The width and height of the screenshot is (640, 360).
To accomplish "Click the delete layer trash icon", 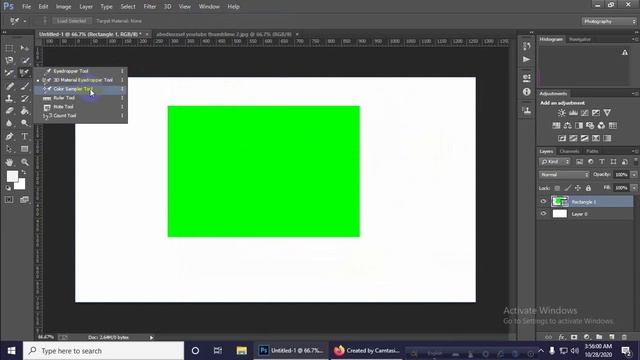I will [x=624, y=337].
